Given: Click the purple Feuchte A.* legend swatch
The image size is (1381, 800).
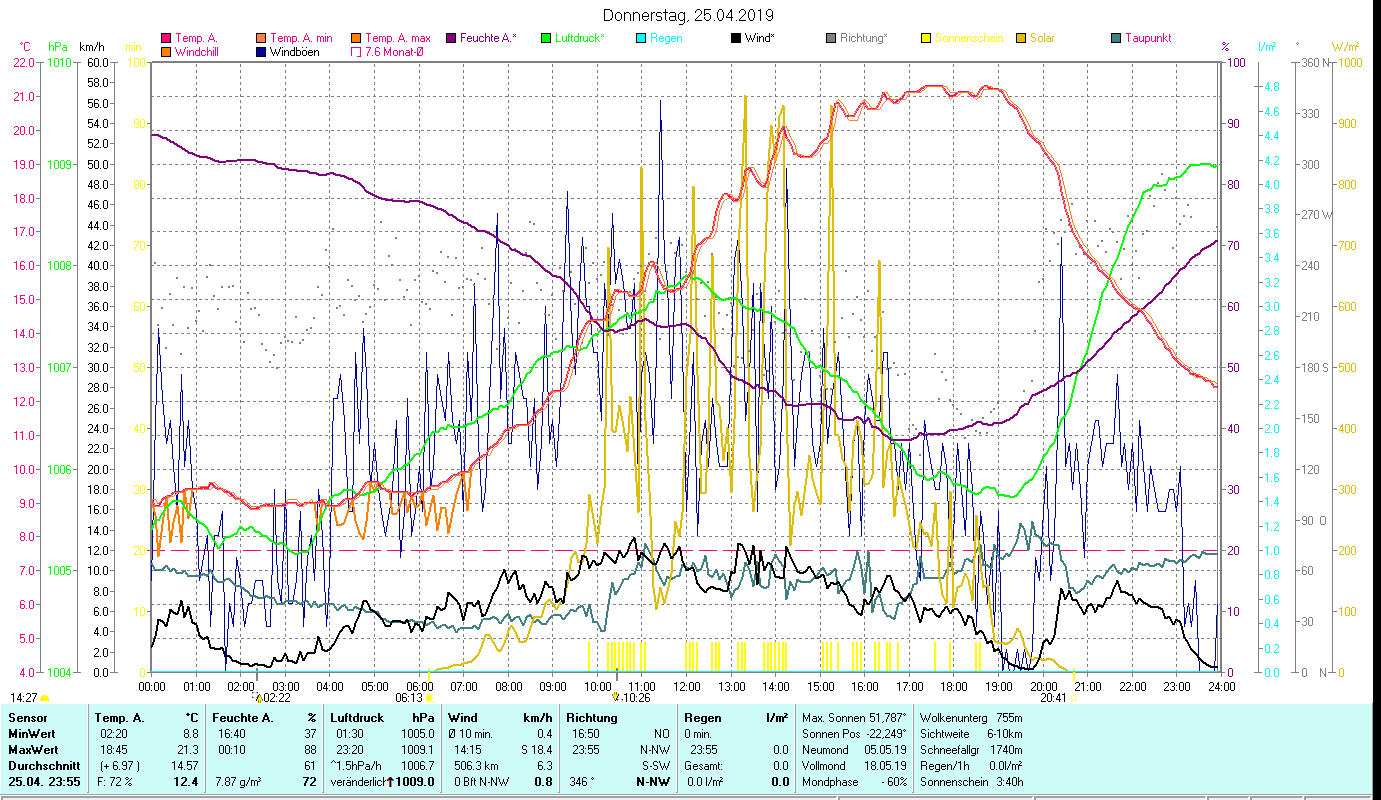Looking at the screenshot, I should click(x=451, y=38).
